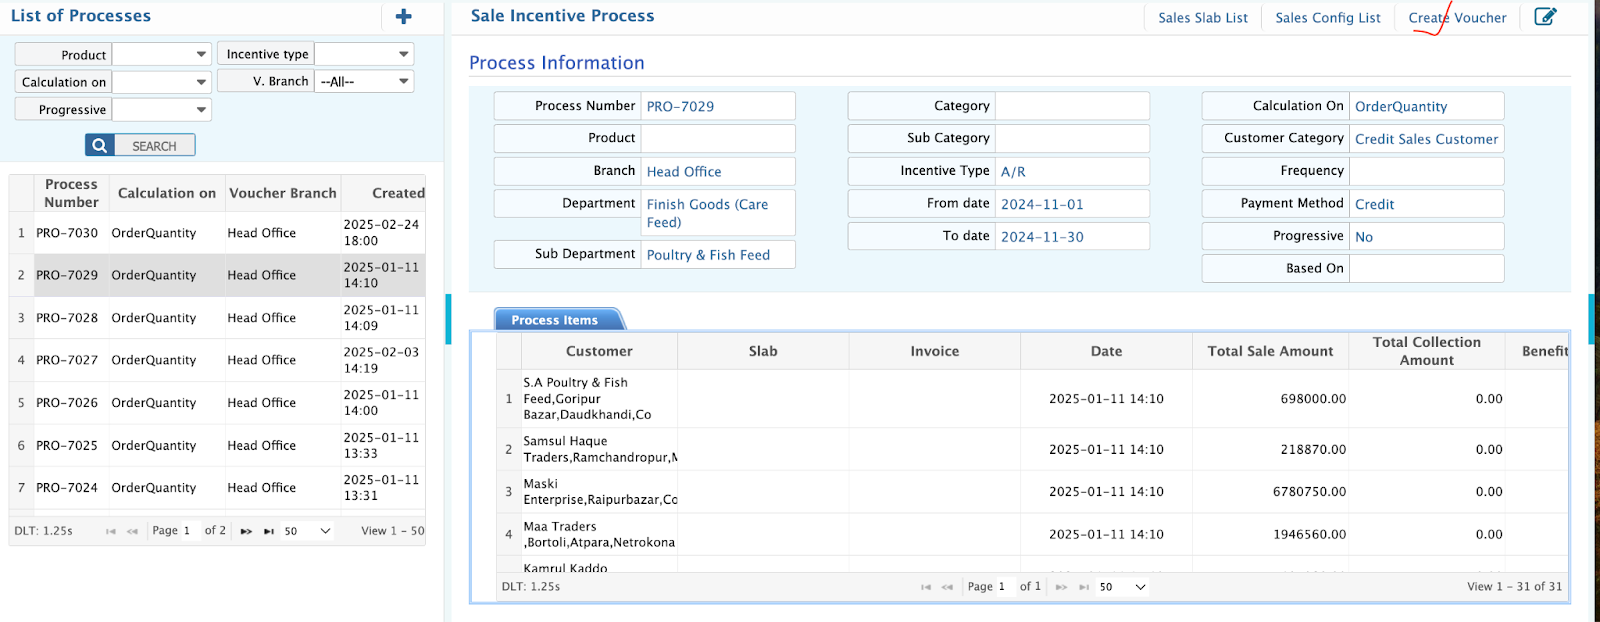Click the Customer Category value Credit Sales Customer
The width and height of the screenshot is (1600, 622).
tap(1426, 139)
